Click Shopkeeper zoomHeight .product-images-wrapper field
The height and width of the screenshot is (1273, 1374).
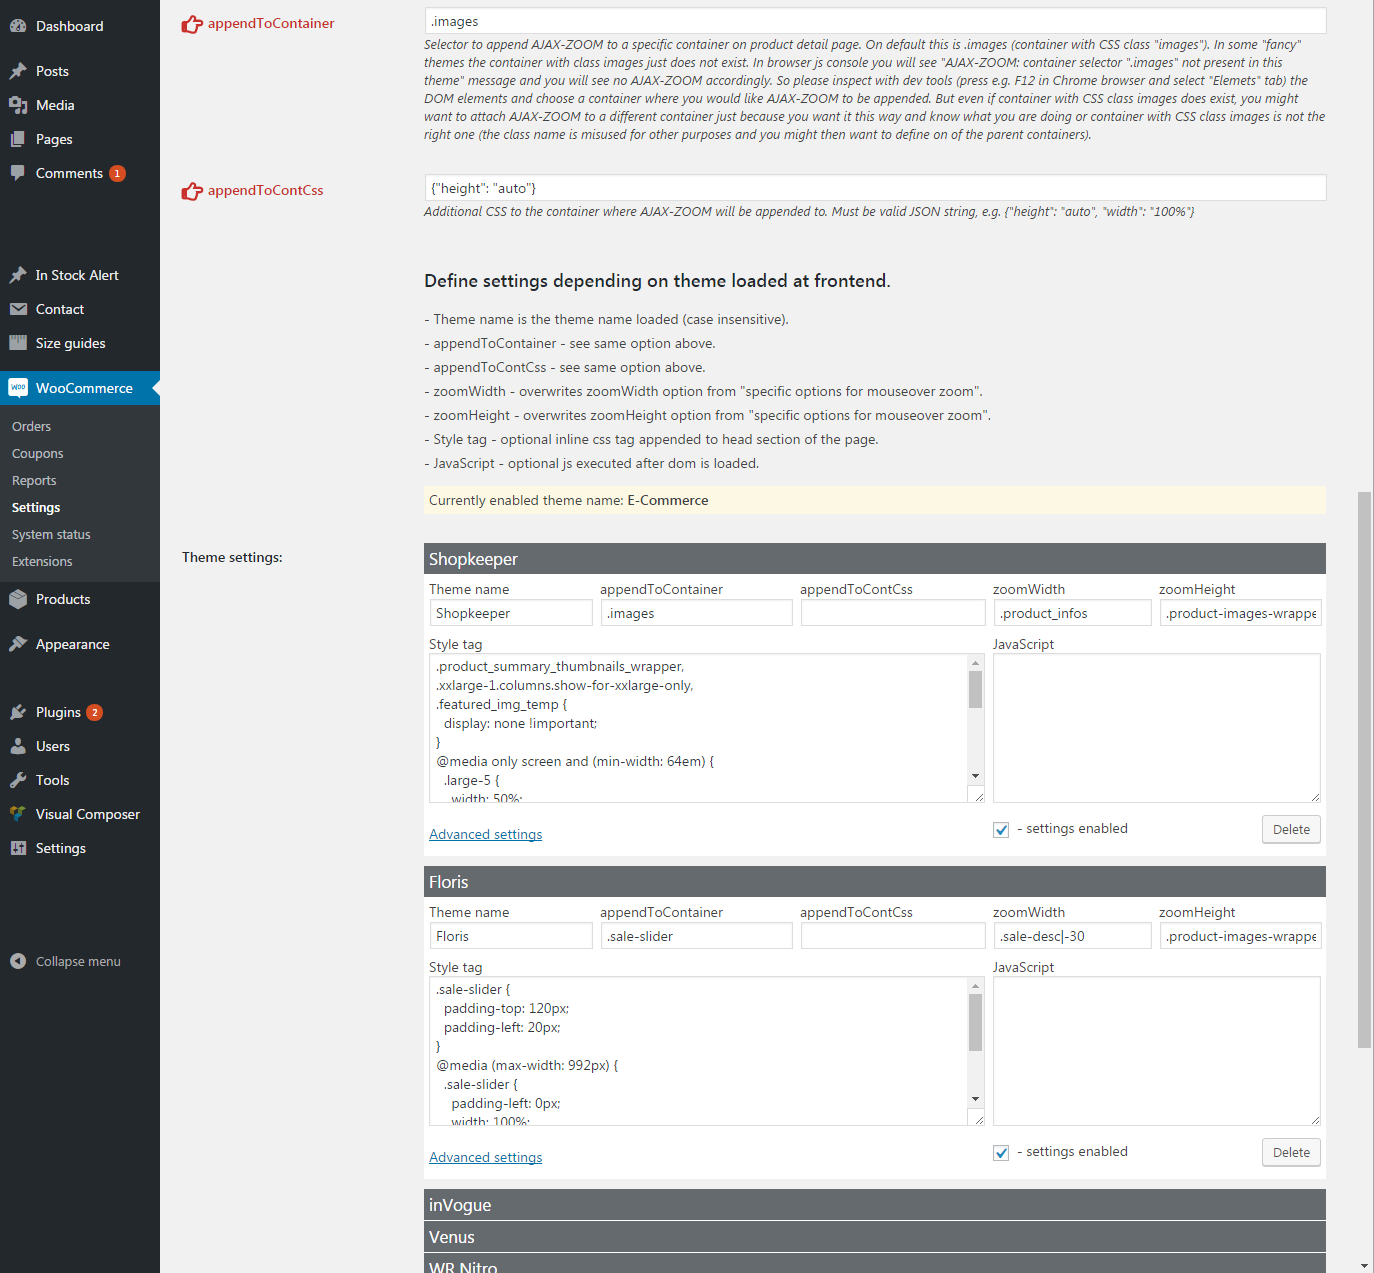1241,613
